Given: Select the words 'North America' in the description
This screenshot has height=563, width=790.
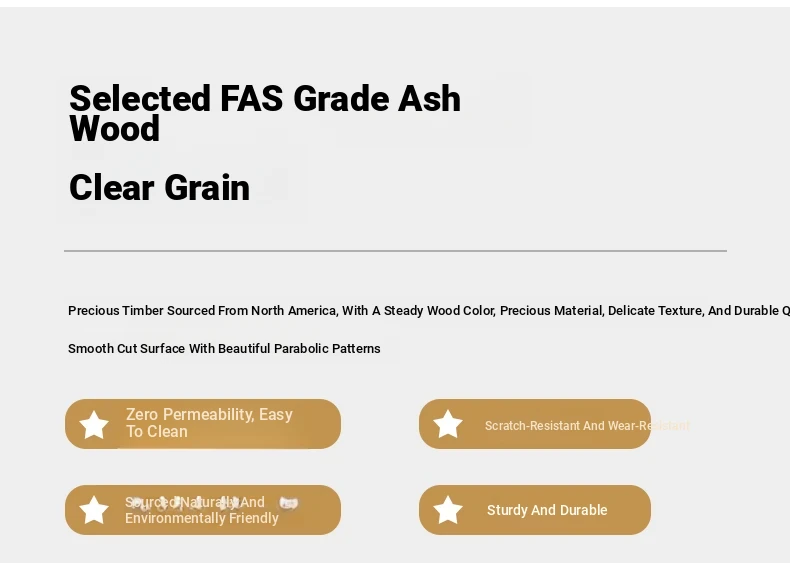Looking at the screenshot, I should [294, 310].
